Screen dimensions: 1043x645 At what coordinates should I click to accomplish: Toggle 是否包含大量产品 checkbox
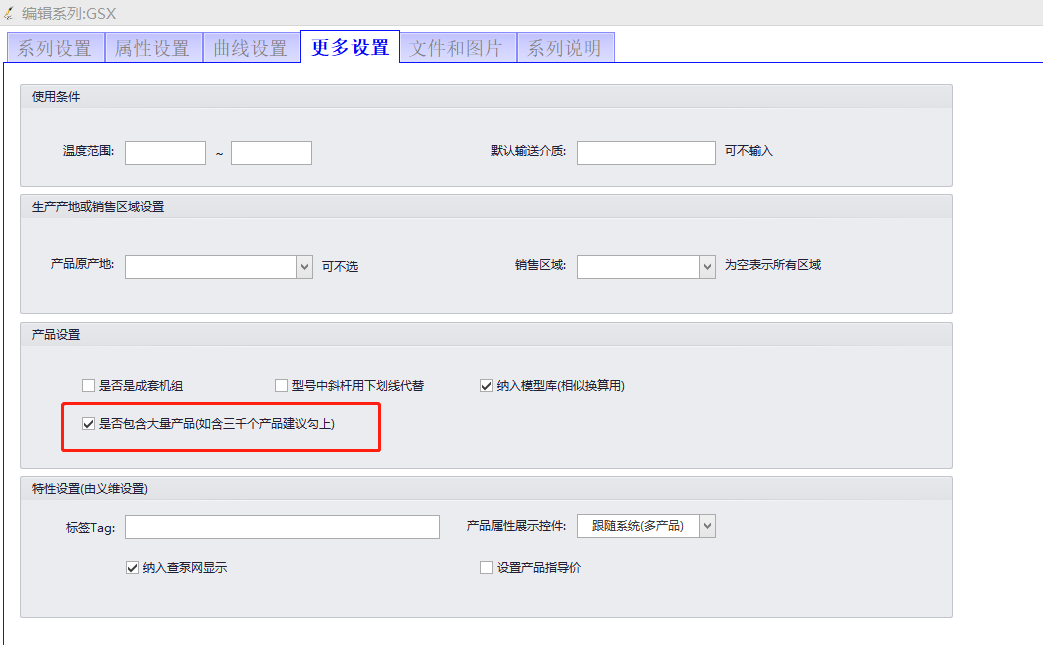(88, 424)
